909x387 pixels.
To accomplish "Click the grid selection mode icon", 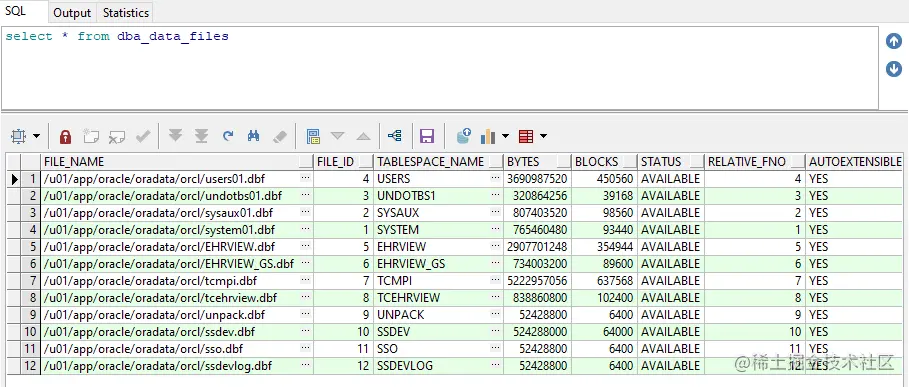I will (x=19, y=136).
